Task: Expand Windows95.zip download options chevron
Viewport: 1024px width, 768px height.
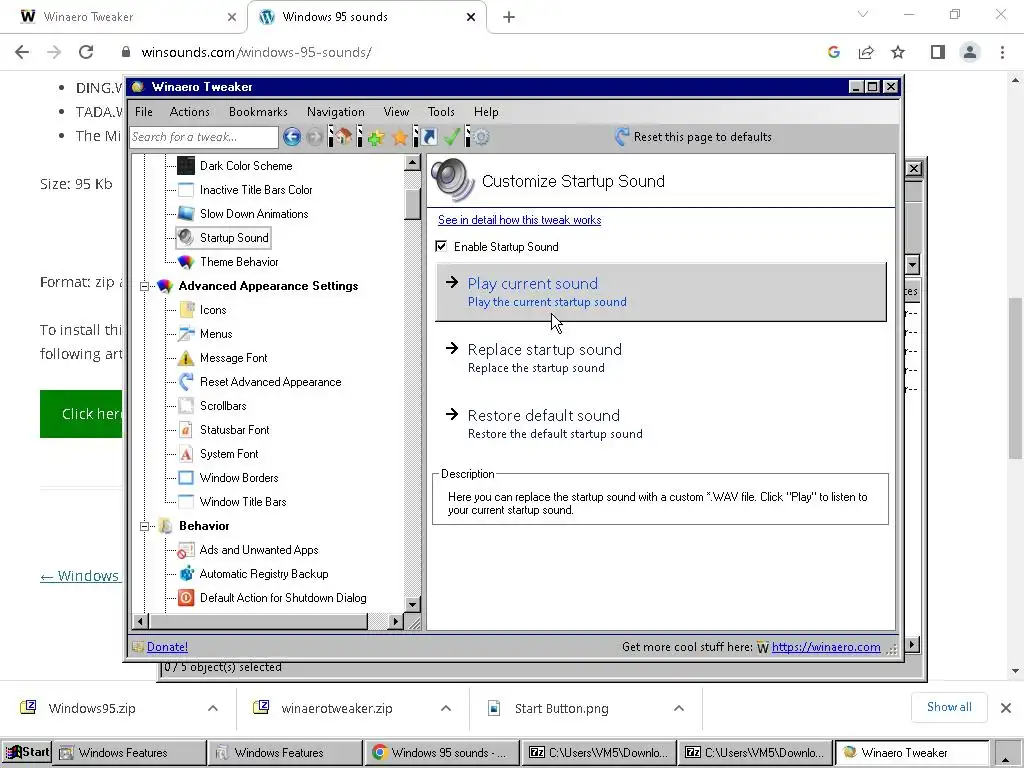Action: point(213,709)
